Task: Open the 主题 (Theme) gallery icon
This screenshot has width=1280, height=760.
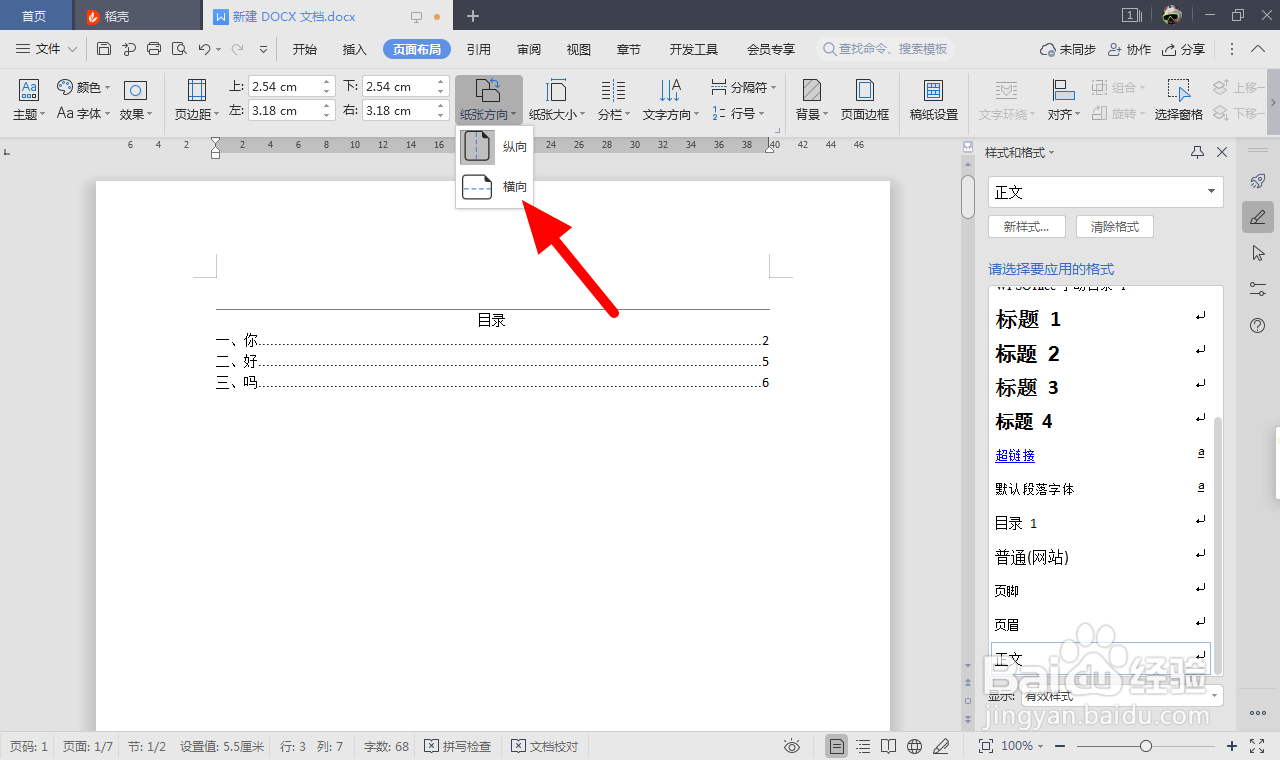Action: [x=29, y=89]
